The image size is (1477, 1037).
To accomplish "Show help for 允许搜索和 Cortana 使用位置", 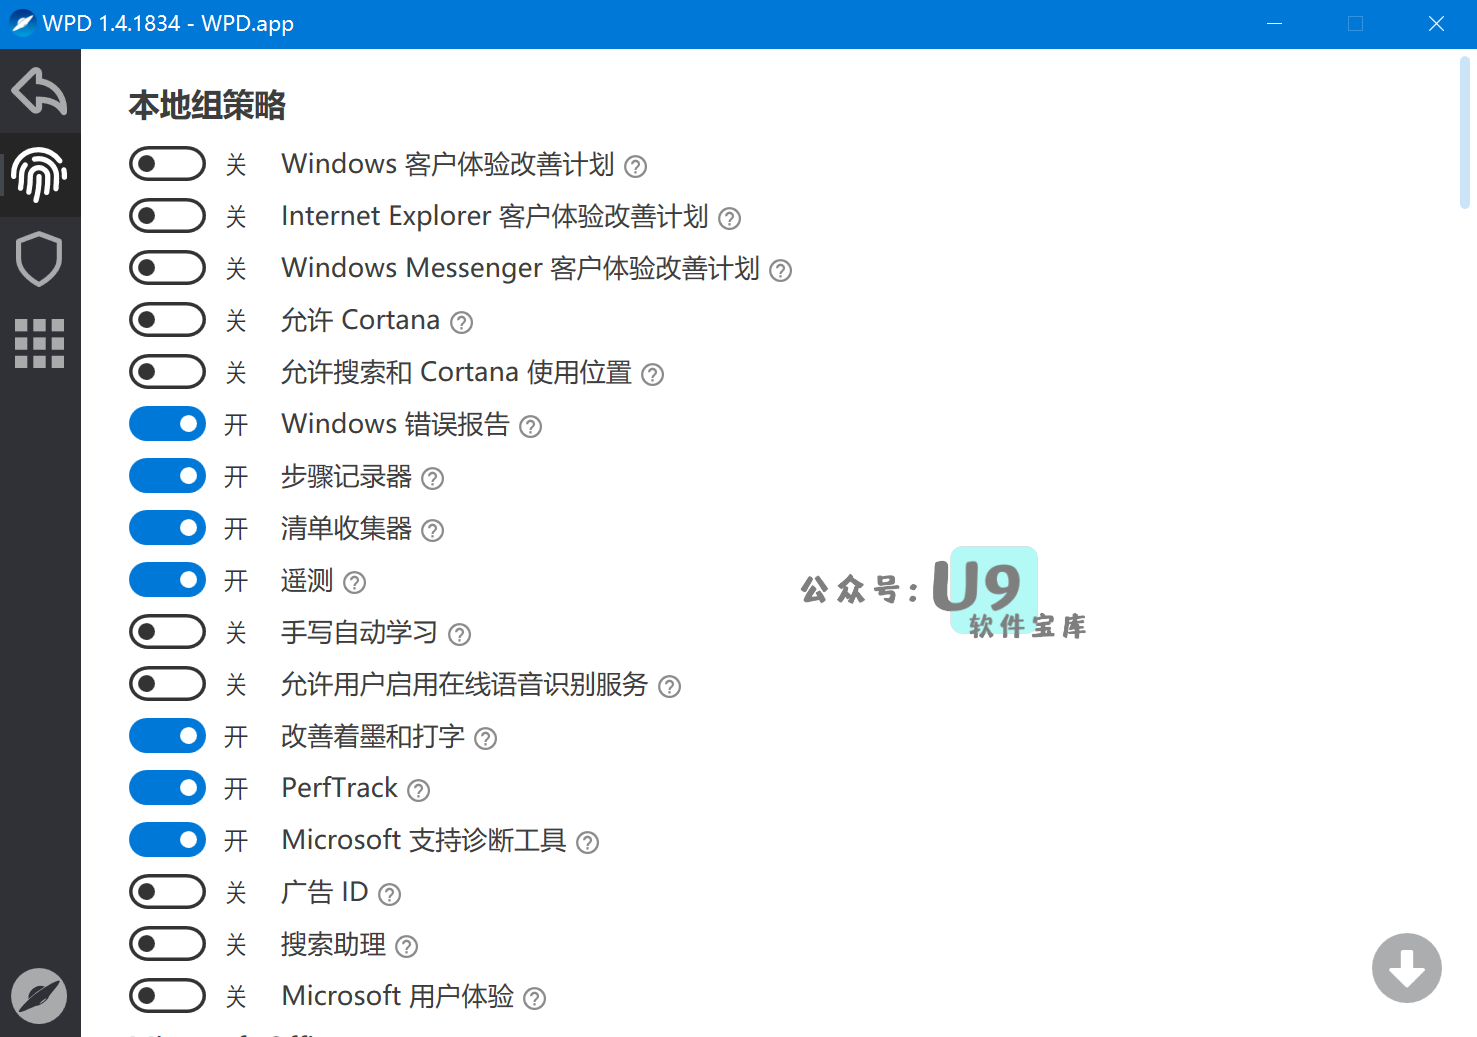I will pos(653,374).
